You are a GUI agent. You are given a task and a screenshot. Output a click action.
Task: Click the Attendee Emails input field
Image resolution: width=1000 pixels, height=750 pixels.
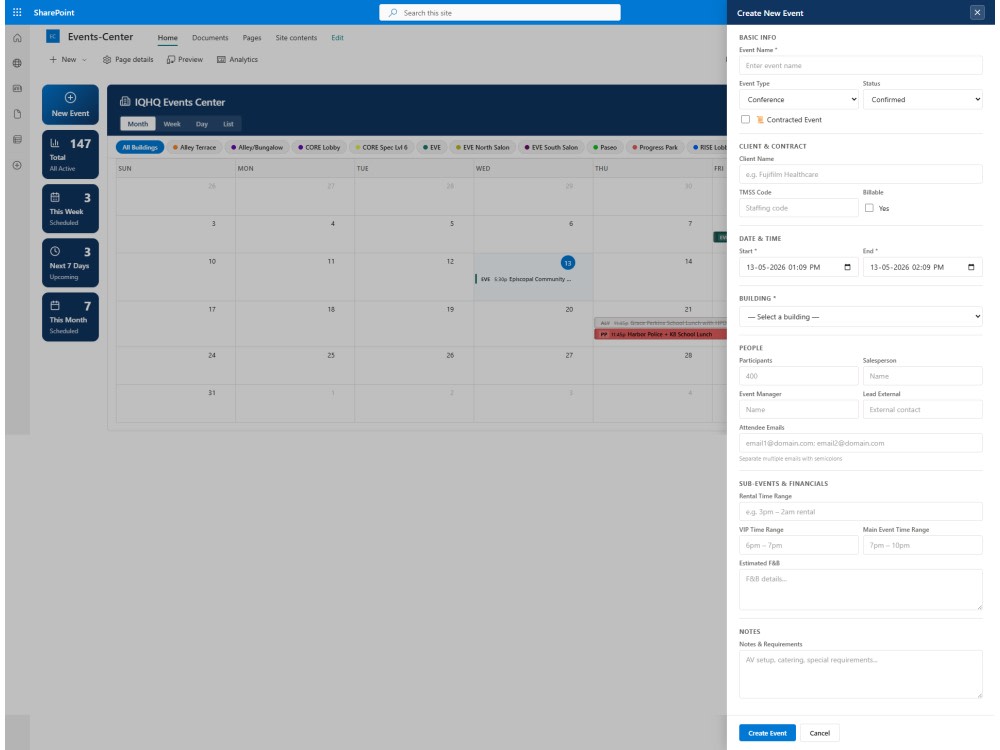point(860,443)
